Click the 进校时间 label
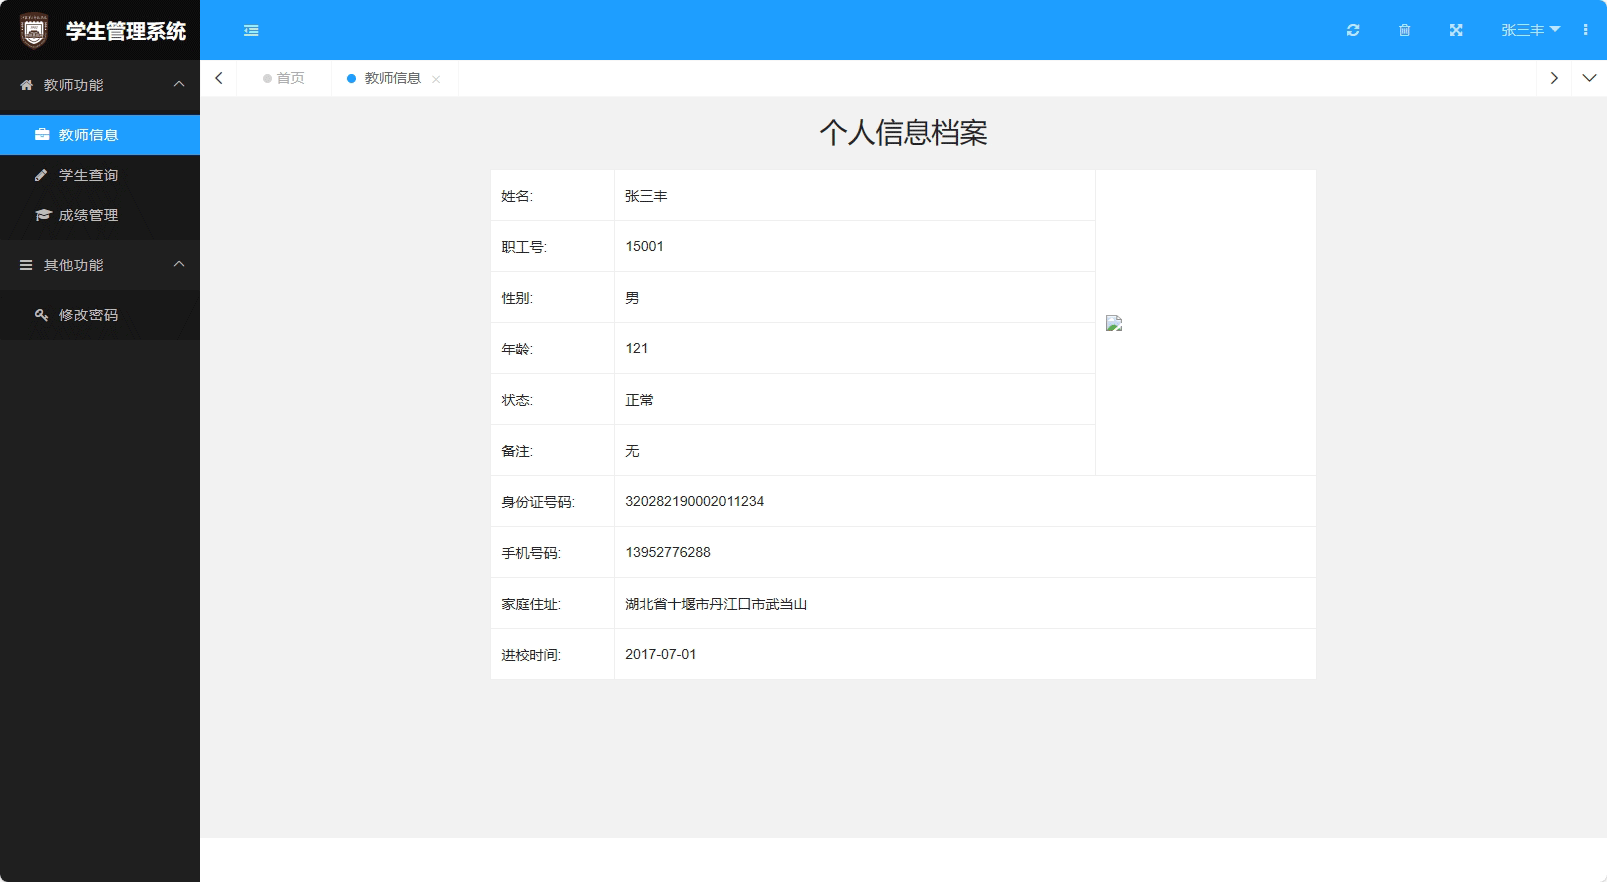 (531, 655)
